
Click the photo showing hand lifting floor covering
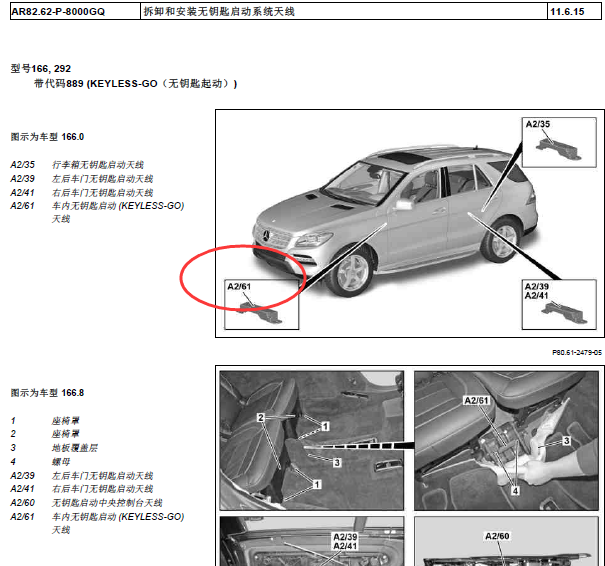[x=506, y=441]
